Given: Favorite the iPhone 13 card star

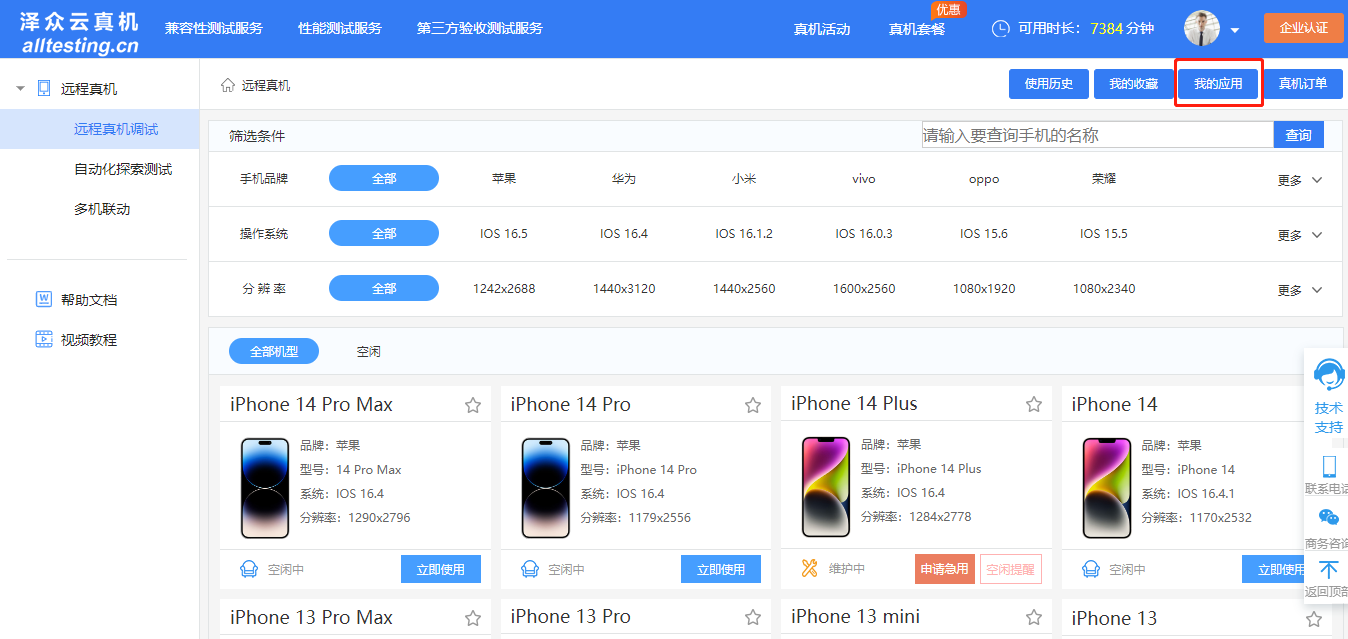Looking at the screenshot, I should point(1314,619).
